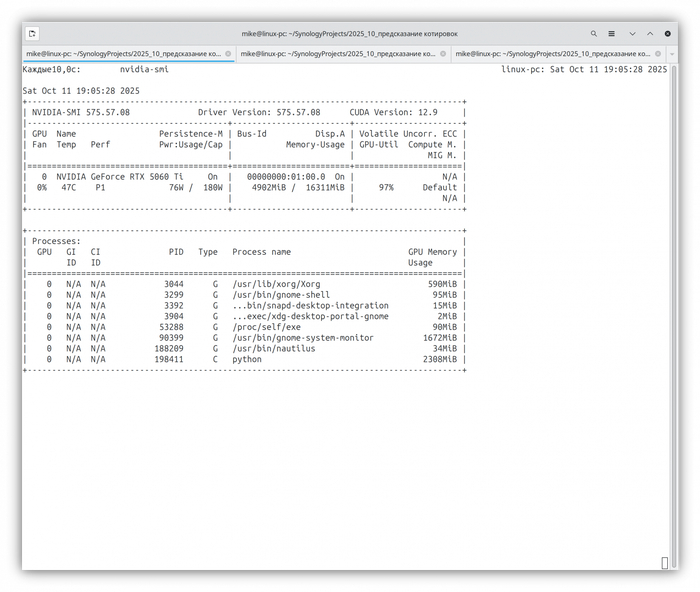Close the first terminal tab

tap(228, 53)
